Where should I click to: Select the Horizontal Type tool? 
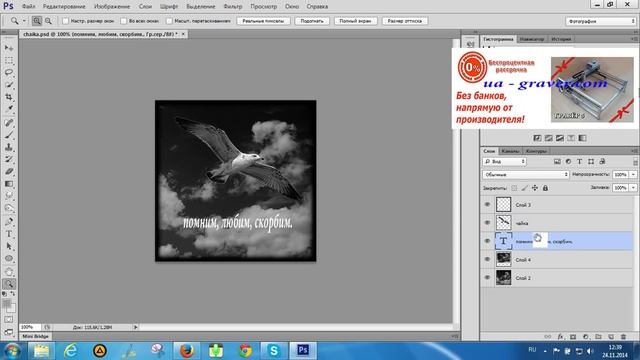(x=9, y=234)
